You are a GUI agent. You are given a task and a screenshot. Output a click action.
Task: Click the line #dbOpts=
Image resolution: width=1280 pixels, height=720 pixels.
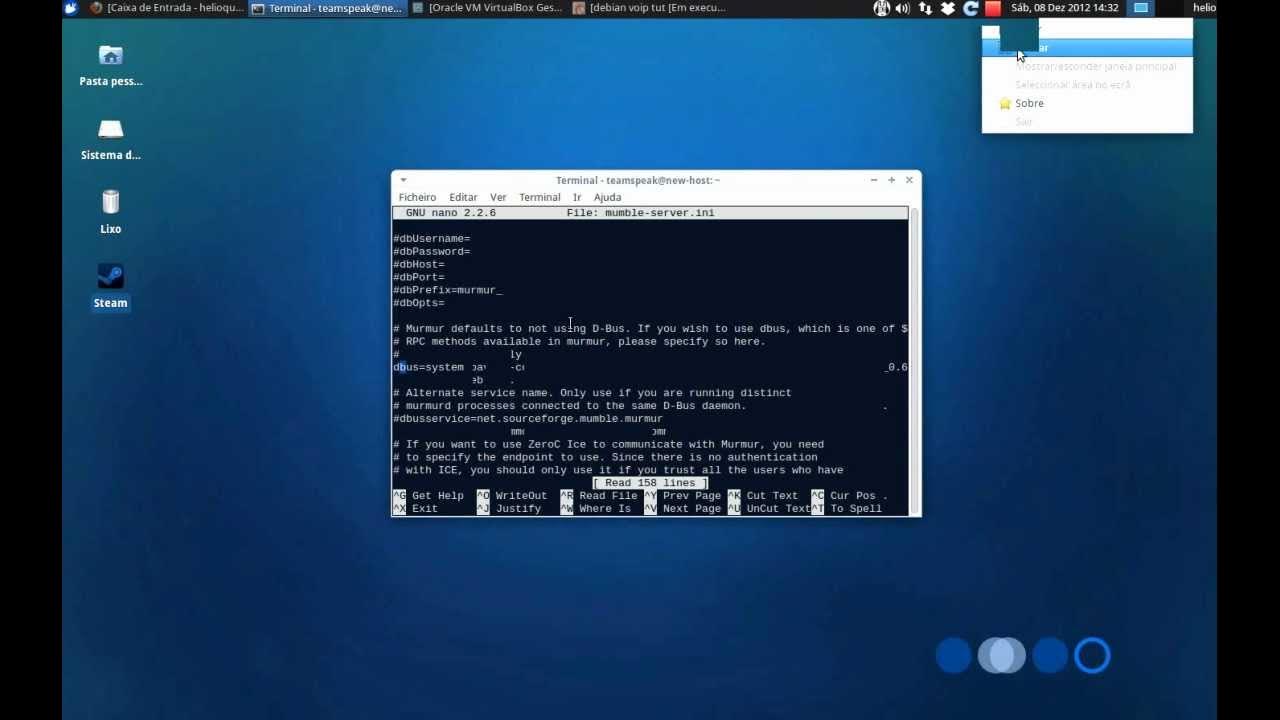click(419, 303)
